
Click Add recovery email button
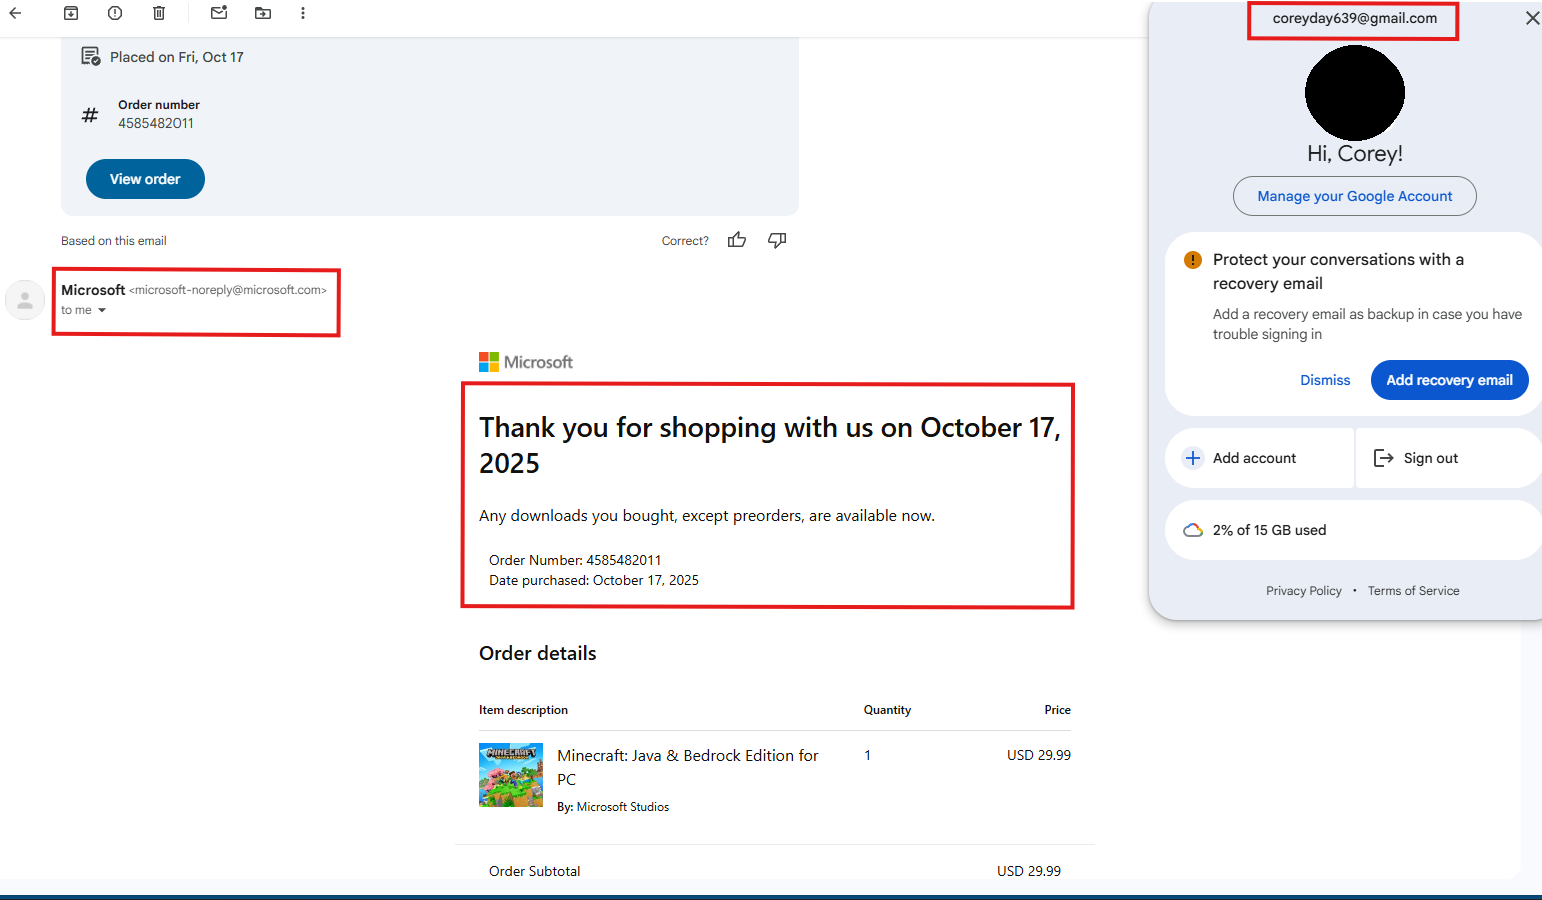click(1449, 380)
